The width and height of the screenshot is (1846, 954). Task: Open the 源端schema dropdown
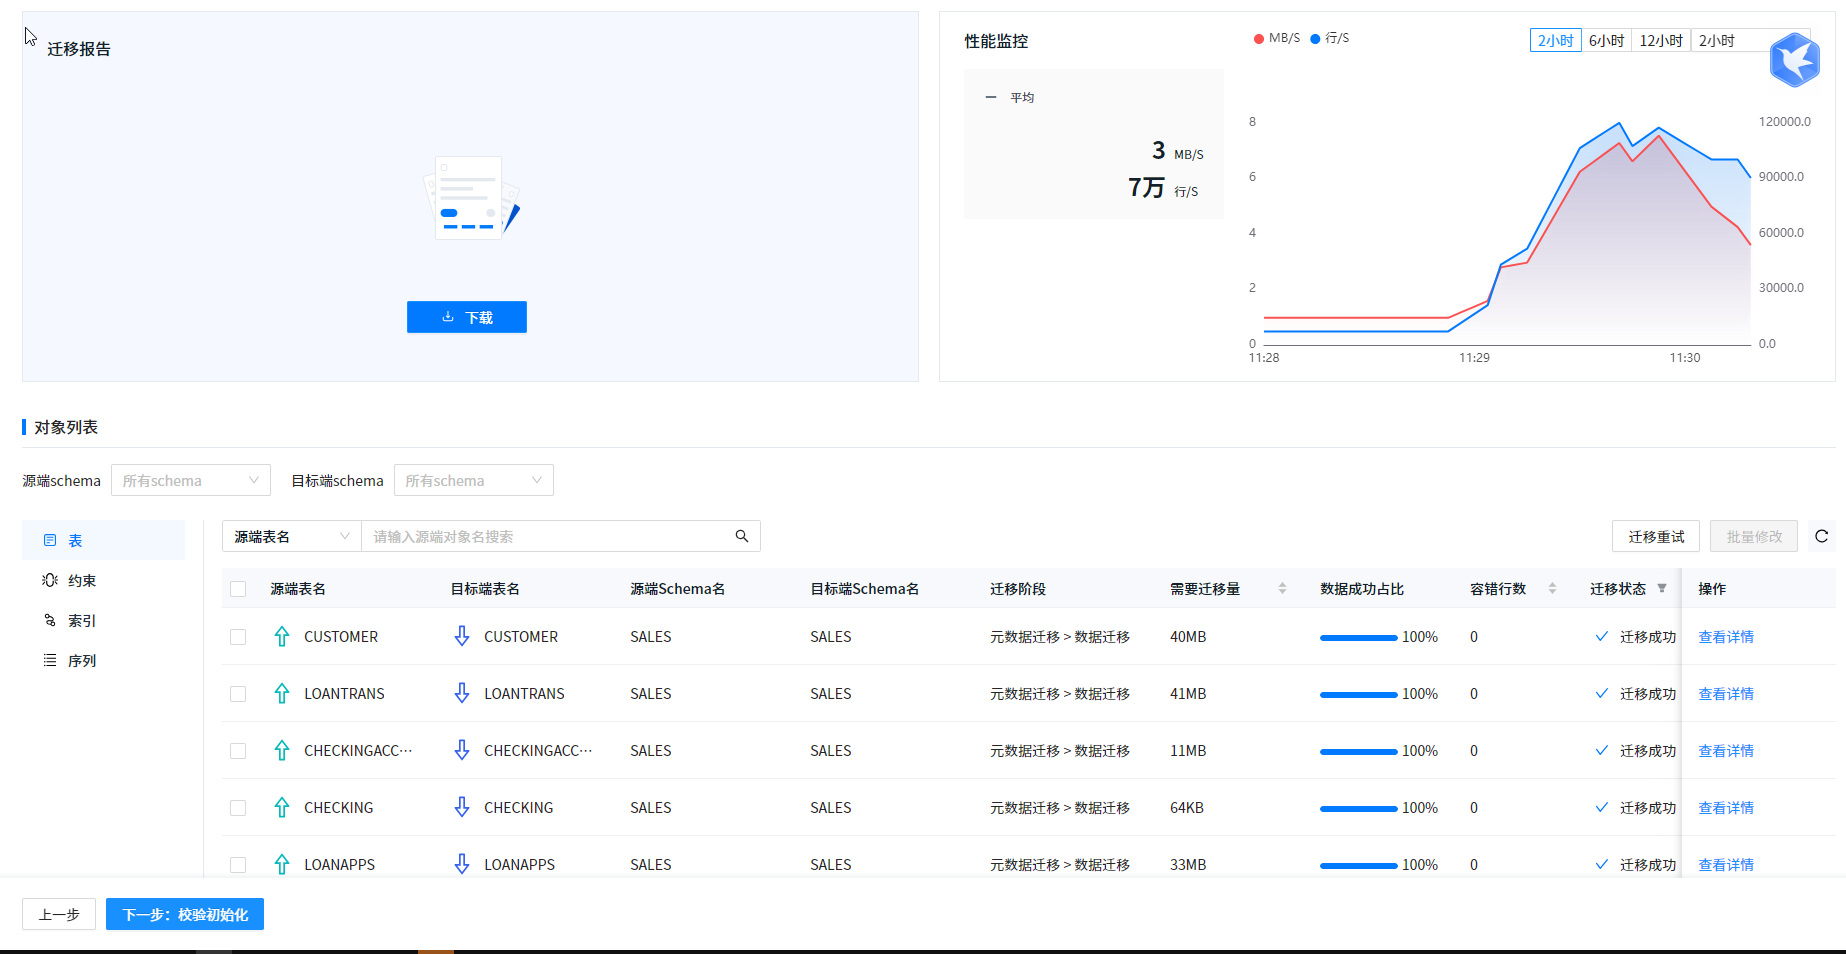[x=191, y=480]
